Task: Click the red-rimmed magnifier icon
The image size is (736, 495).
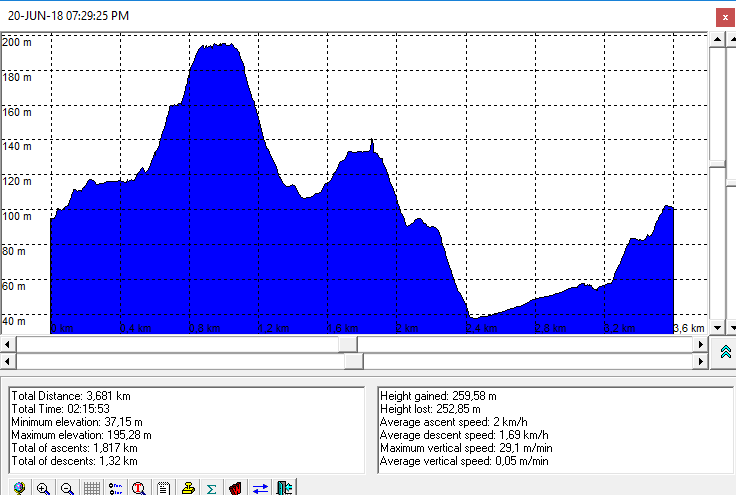Action: (x=140, y=488)
